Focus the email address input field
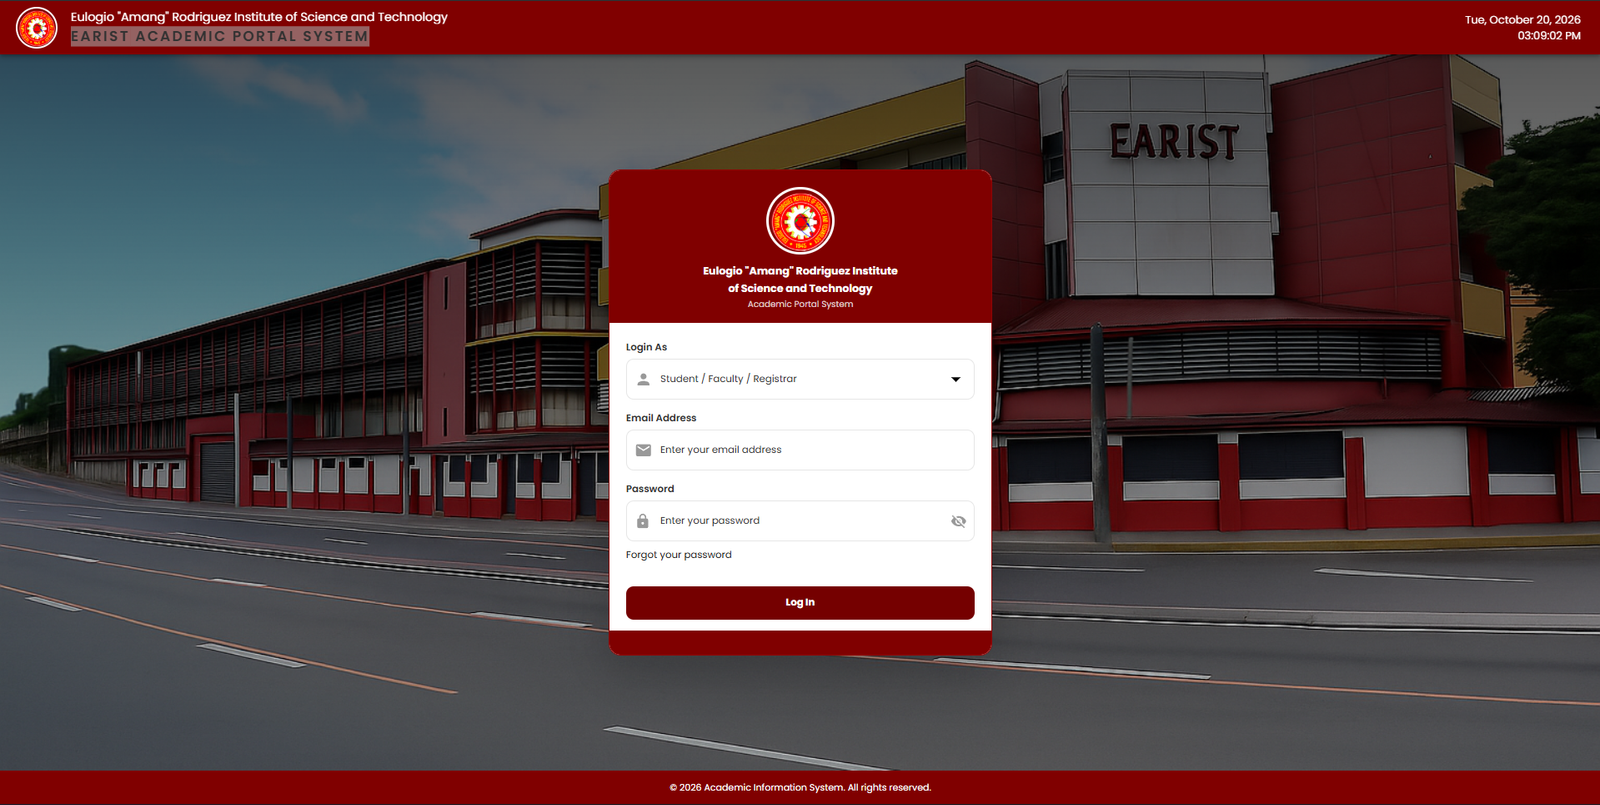The height and width of the screenshot is (805, 1600). tap(800, 450)
